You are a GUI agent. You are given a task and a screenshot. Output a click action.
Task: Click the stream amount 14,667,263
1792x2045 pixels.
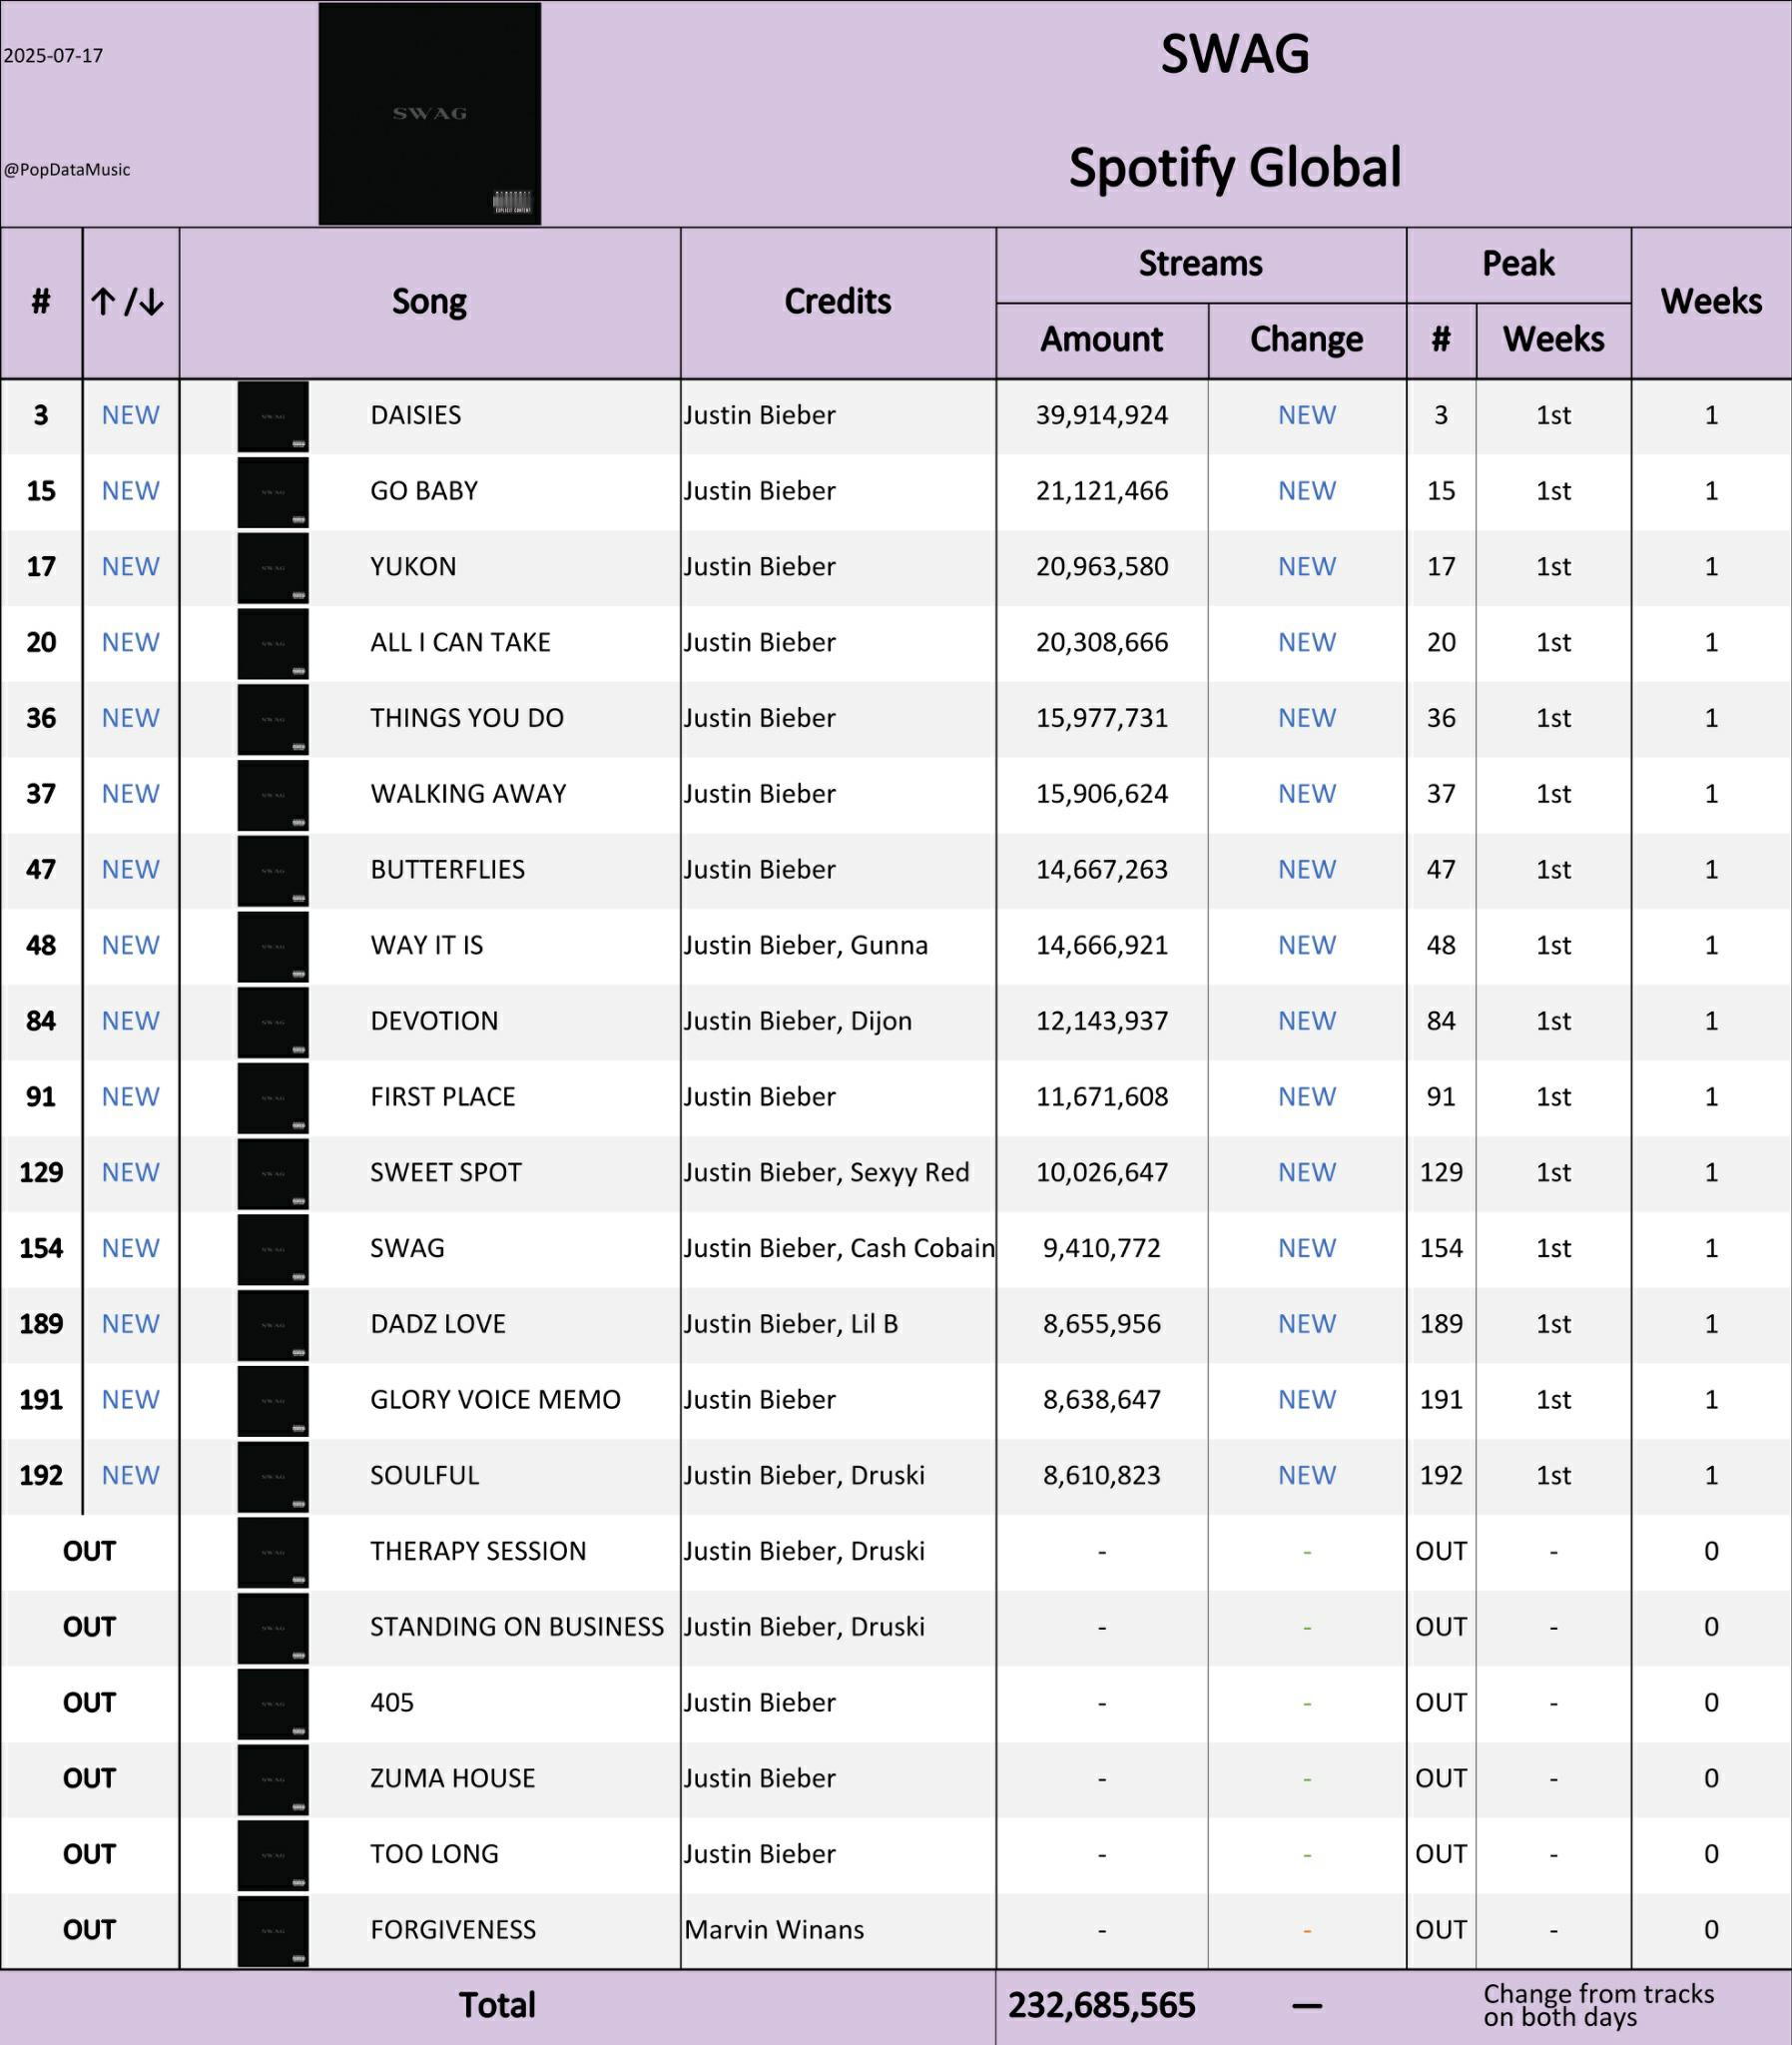pyautogui.click(x=1102, y=870)
